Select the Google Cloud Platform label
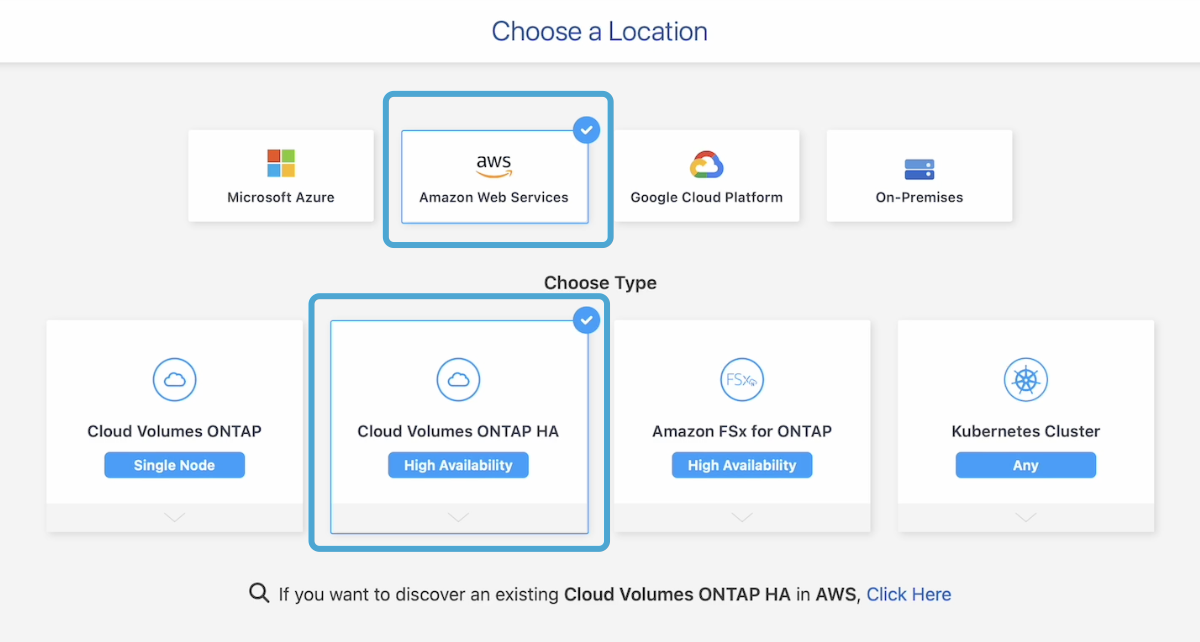The height and width of the screenshot is (642, 1200). point(707,197)
